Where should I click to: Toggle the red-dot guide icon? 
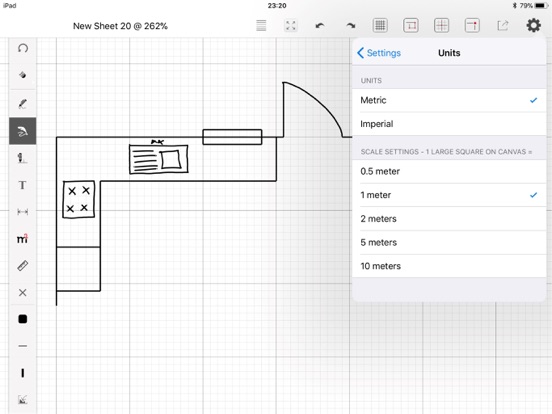click(x=472, y=25)
